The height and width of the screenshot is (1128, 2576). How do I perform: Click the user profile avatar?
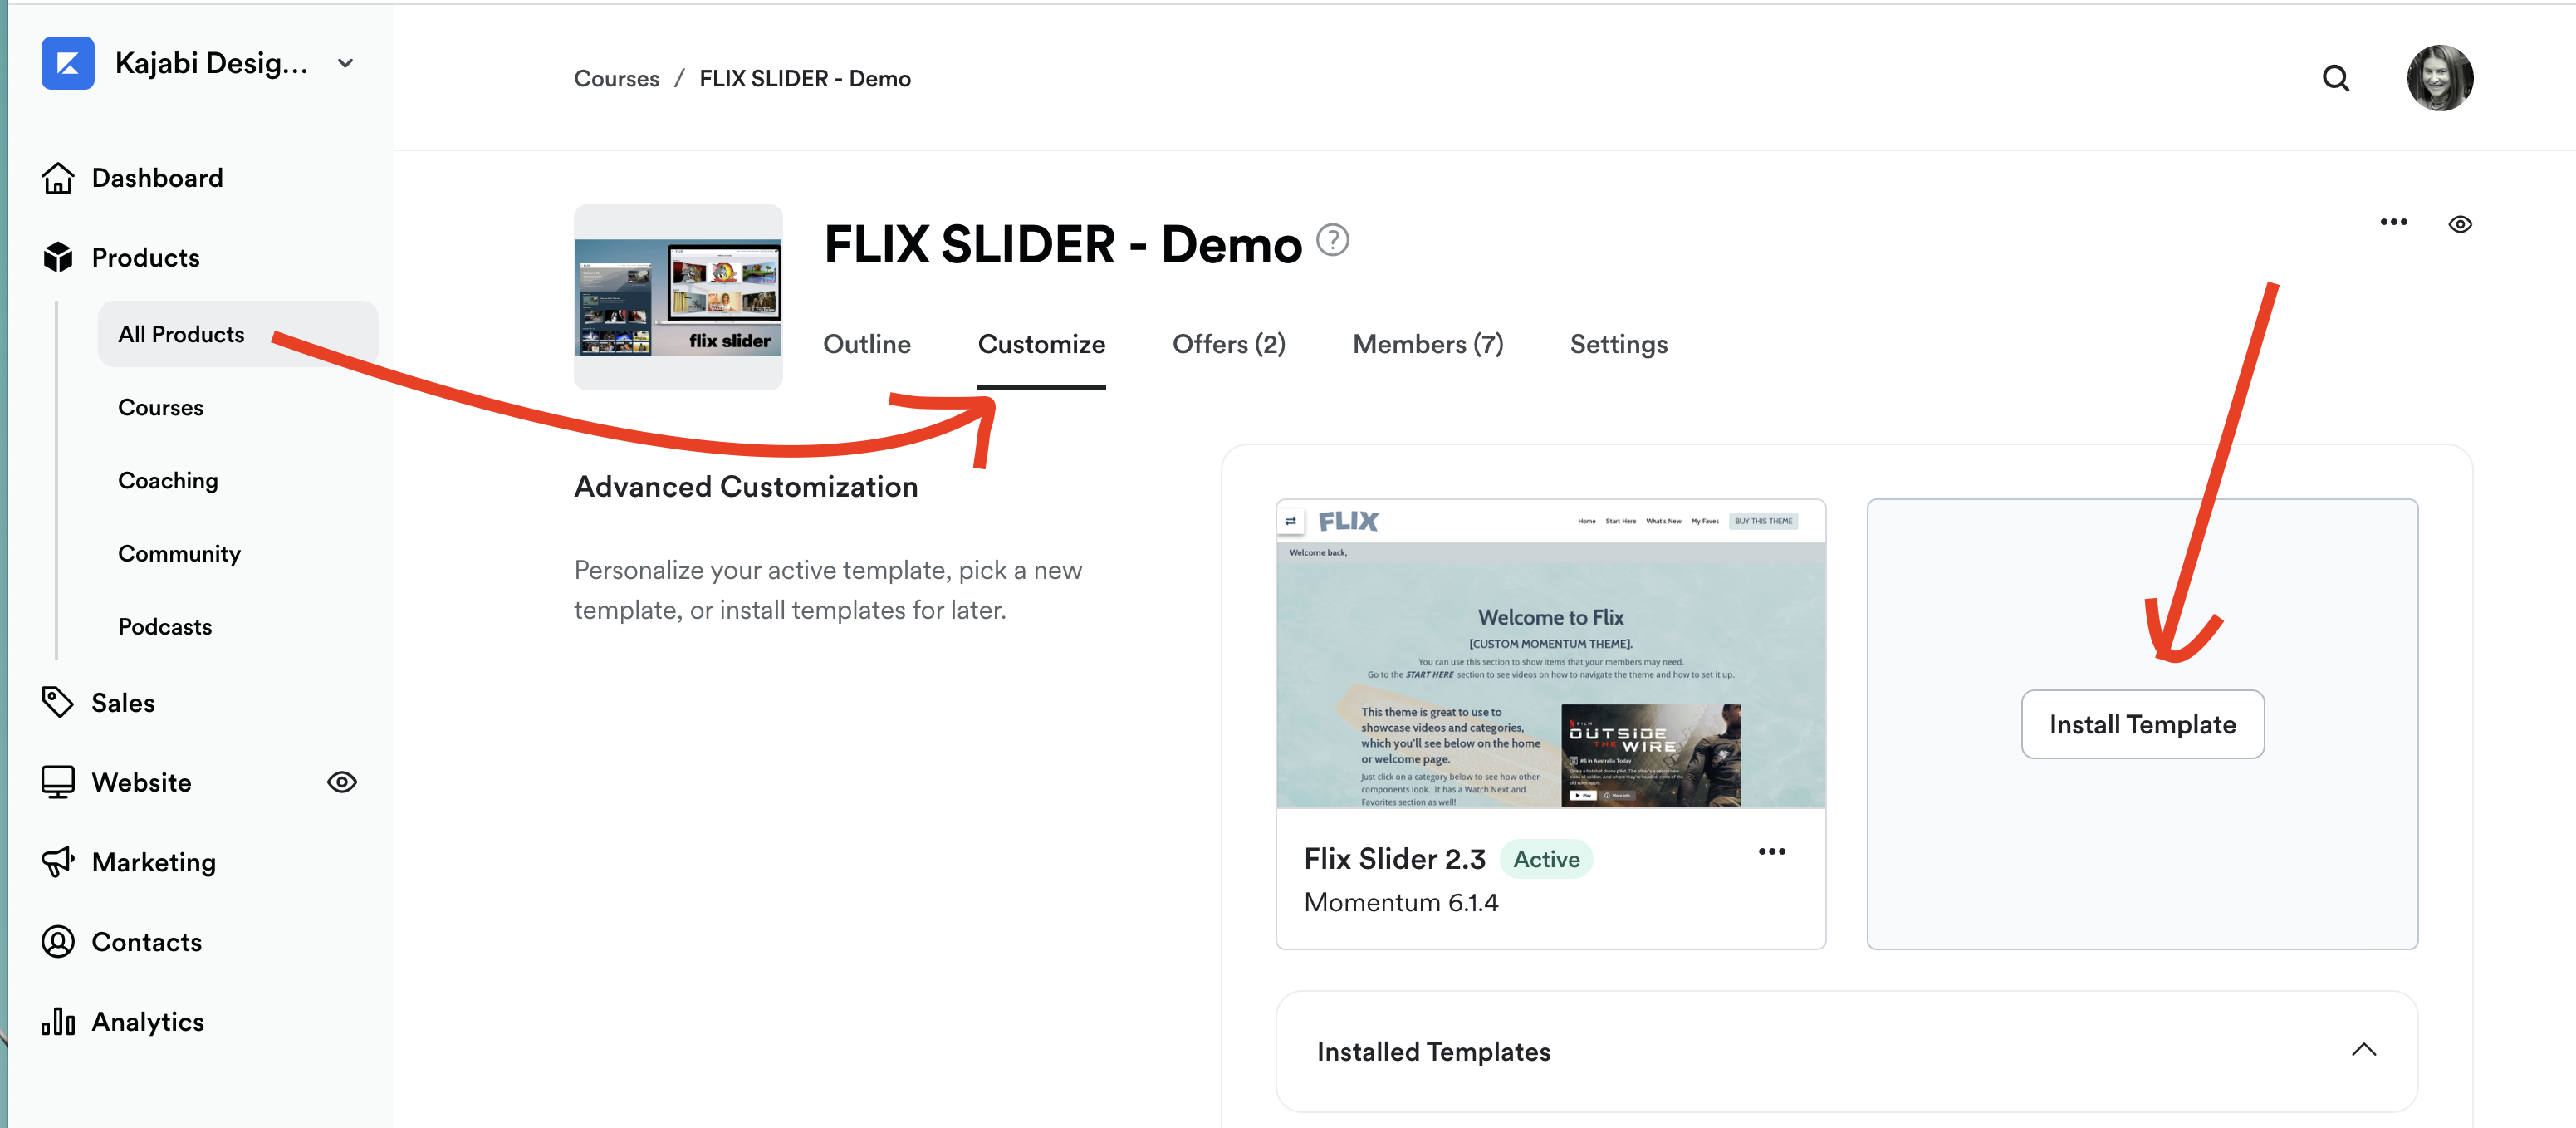click(2439, 78)
